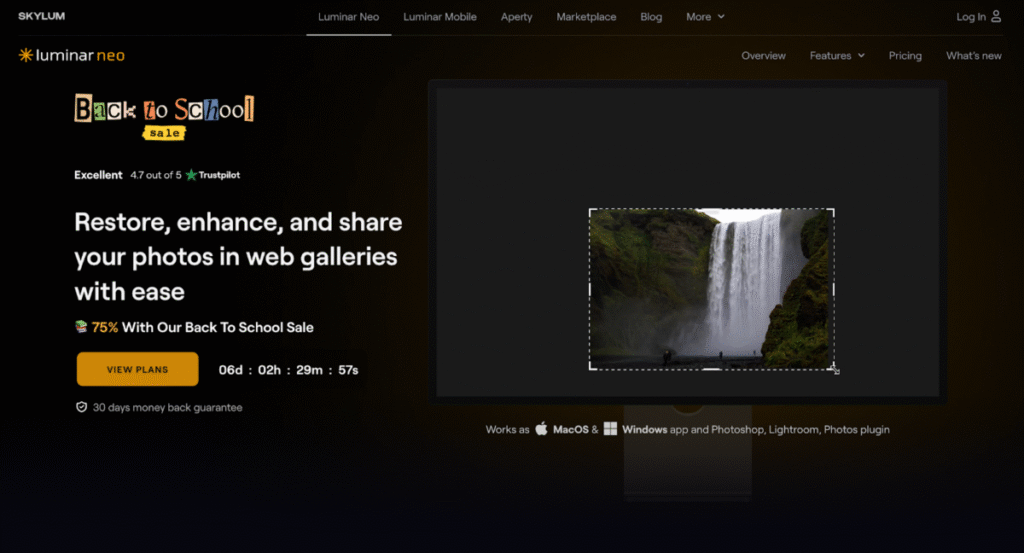
Task: Click the Apple MacOS icon
Action: (x=541, y=429)
